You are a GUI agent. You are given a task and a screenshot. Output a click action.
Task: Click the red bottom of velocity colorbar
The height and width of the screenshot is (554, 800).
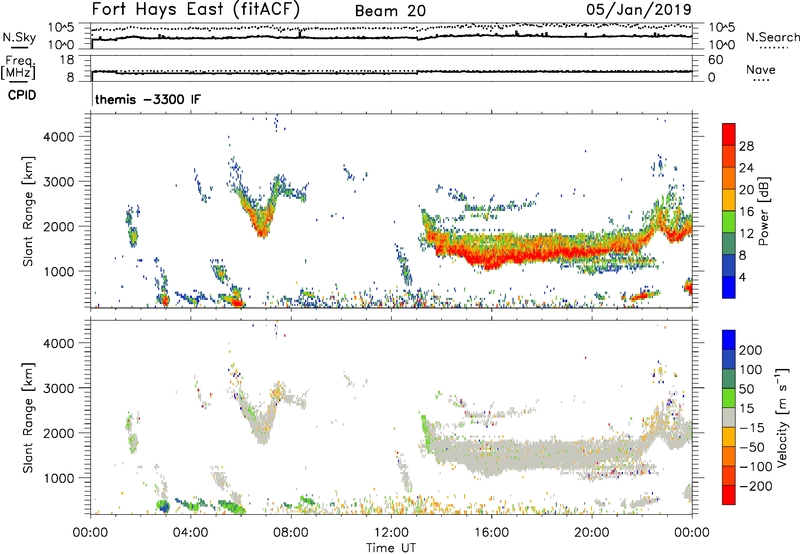pos(729,495)
